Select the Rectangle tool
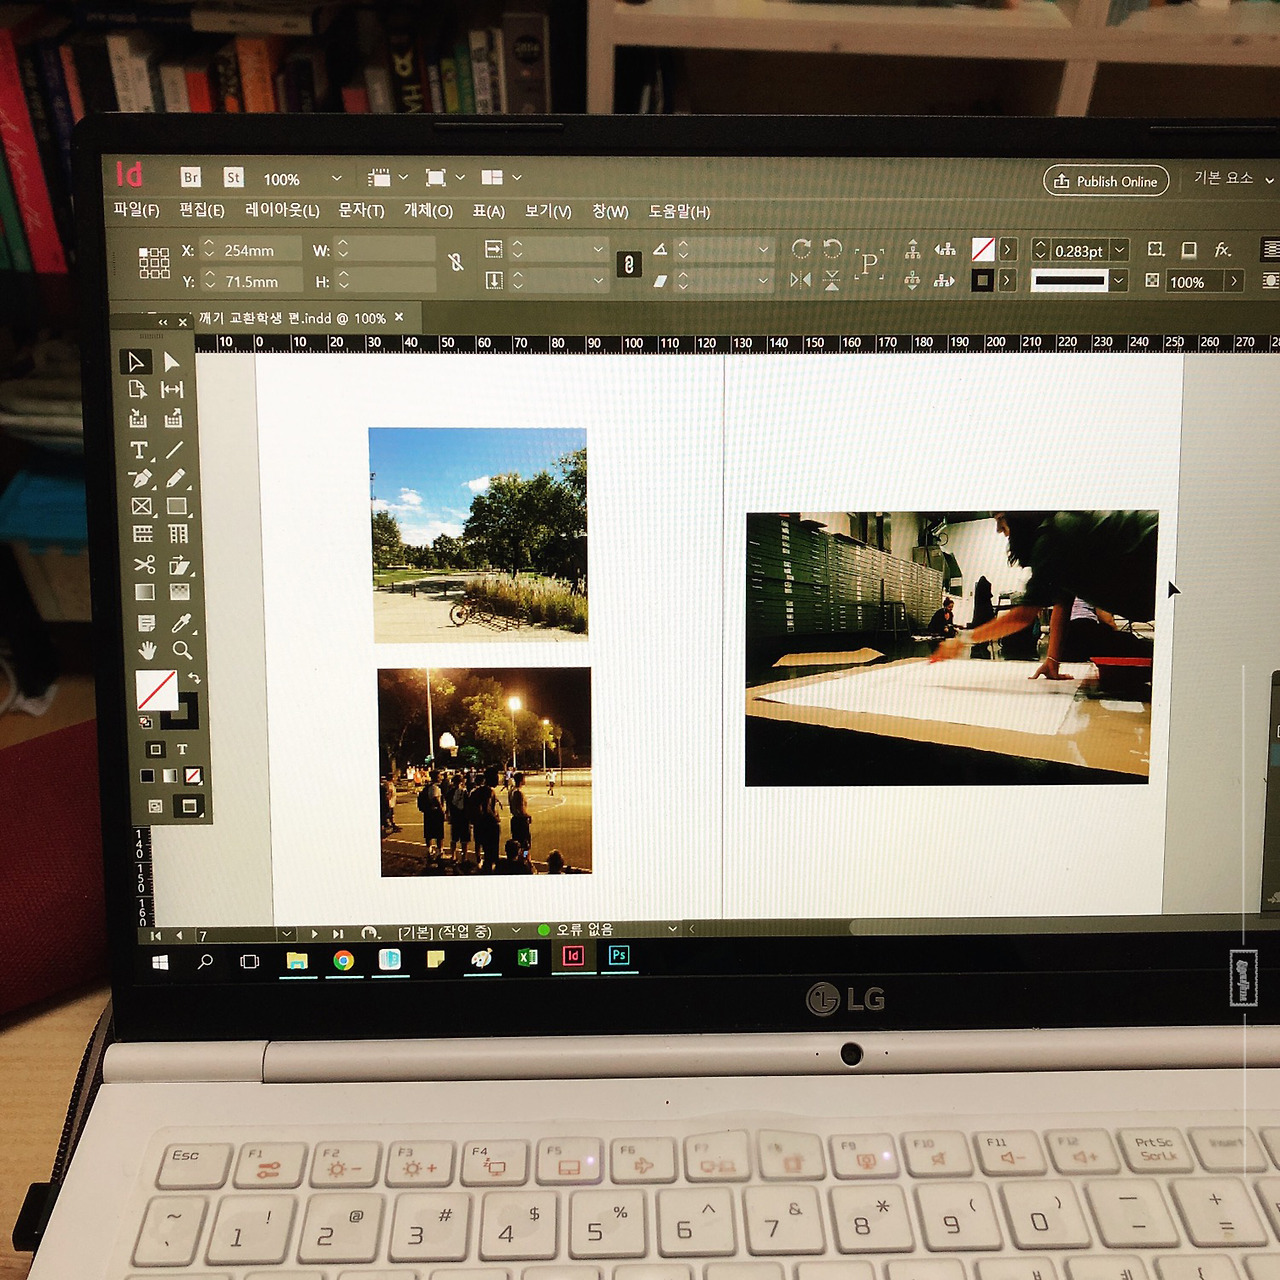1280x1280 pixels. click(x=177, y=506)
